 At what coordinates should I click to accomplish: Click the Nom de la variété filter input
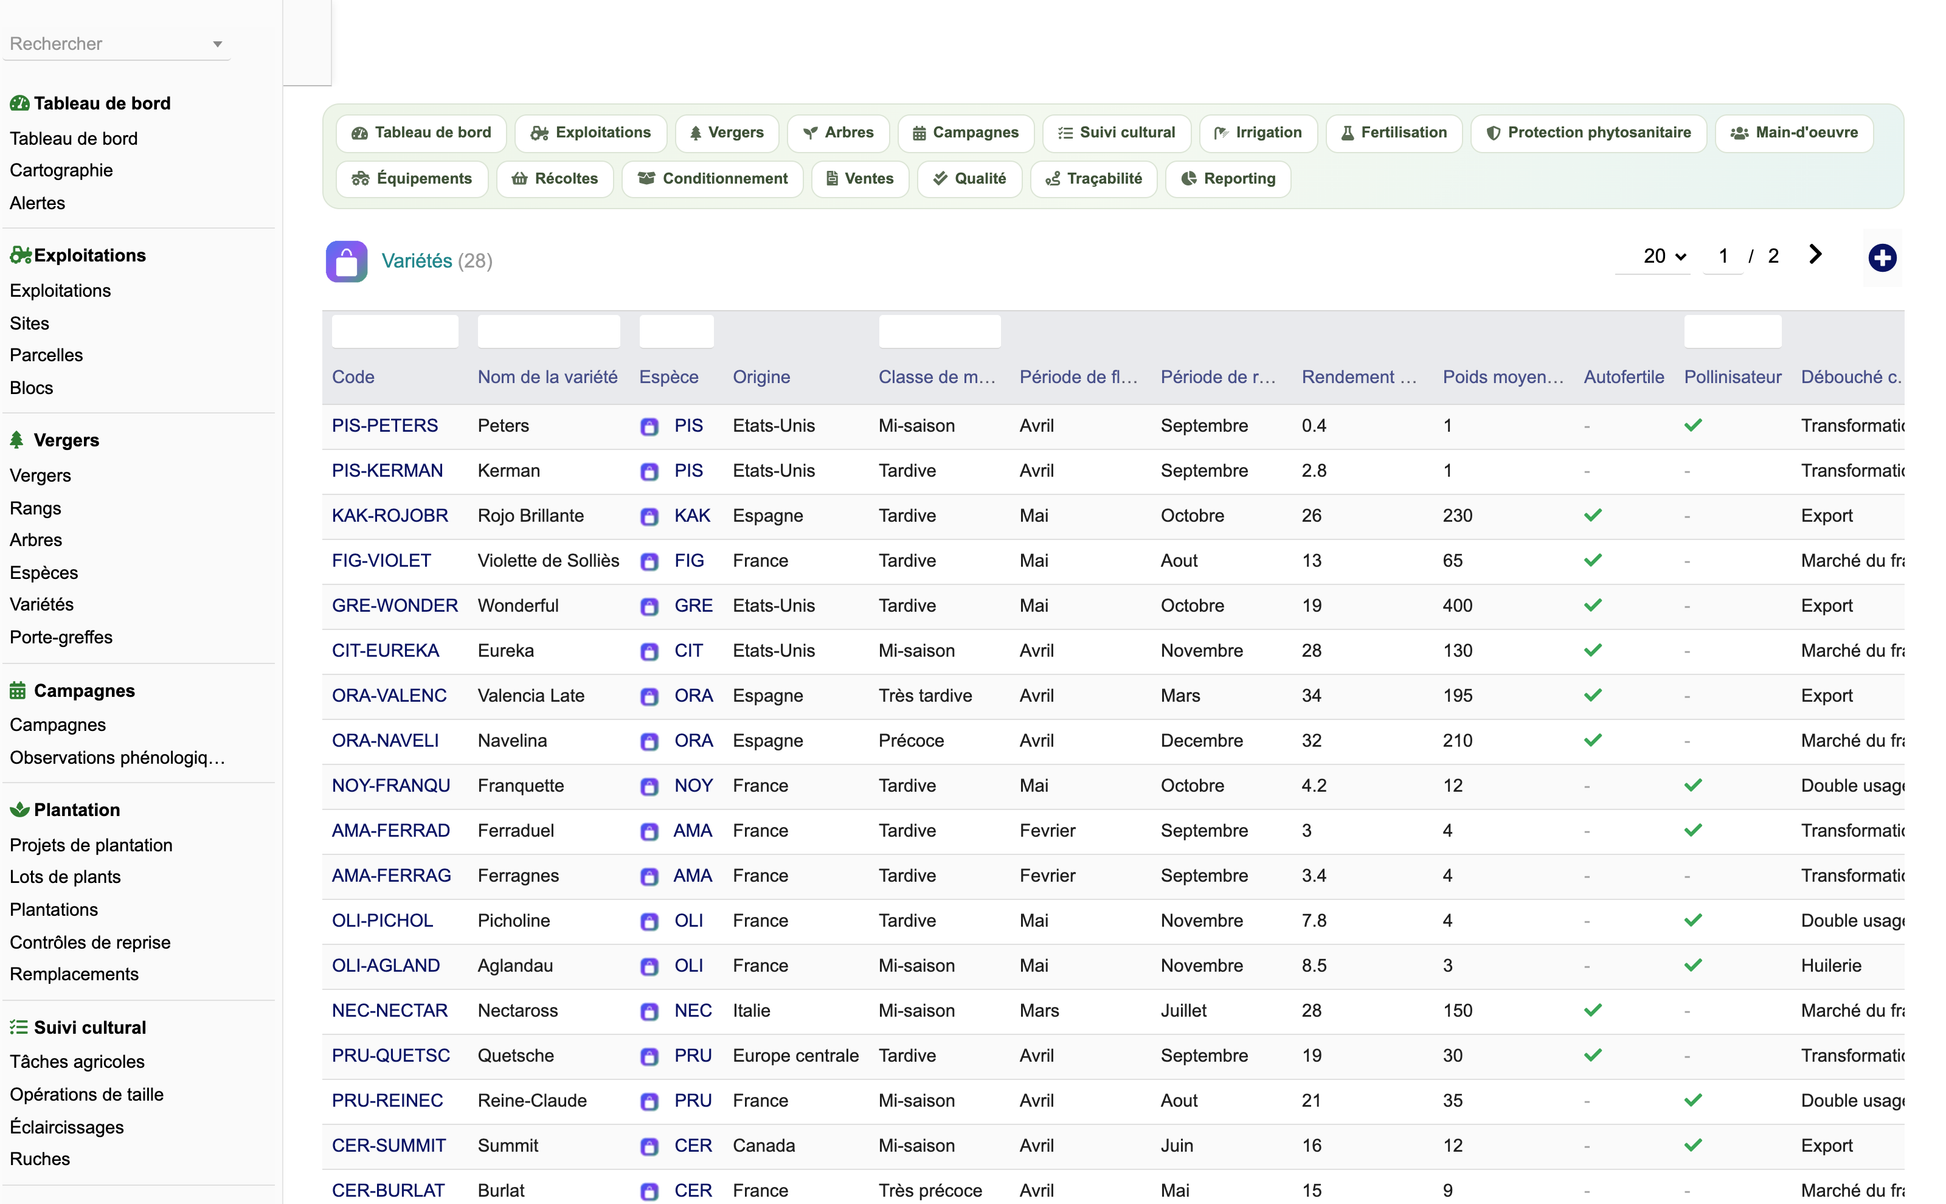[x=549, y=331]
